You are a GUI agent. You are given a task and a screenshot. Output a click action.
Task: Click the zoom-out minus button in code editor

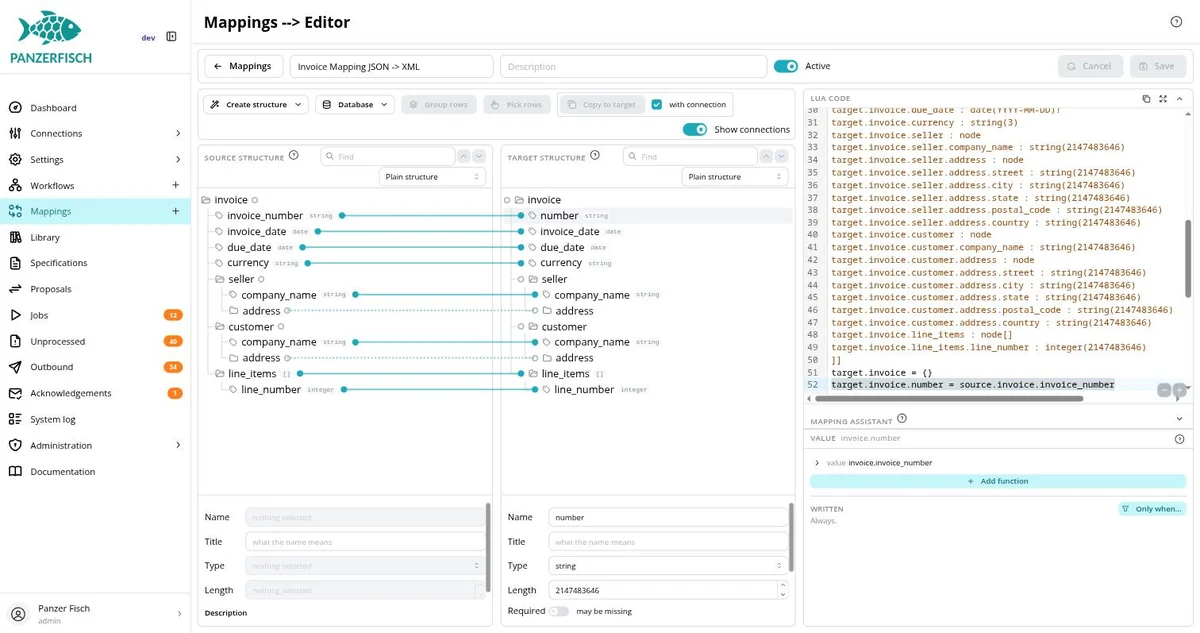point(1164,390)
